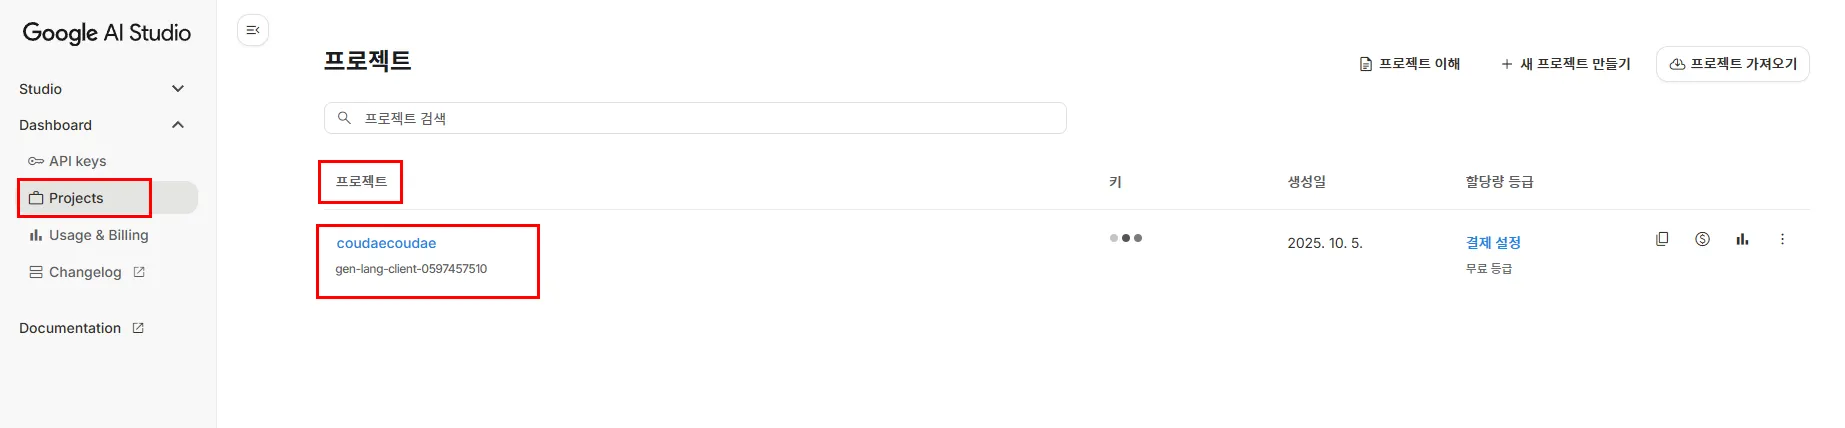The width and height of the screenshot is (1845, 428).
Task: Click the Google AI Studio logo
Action: tap(107, 33)
